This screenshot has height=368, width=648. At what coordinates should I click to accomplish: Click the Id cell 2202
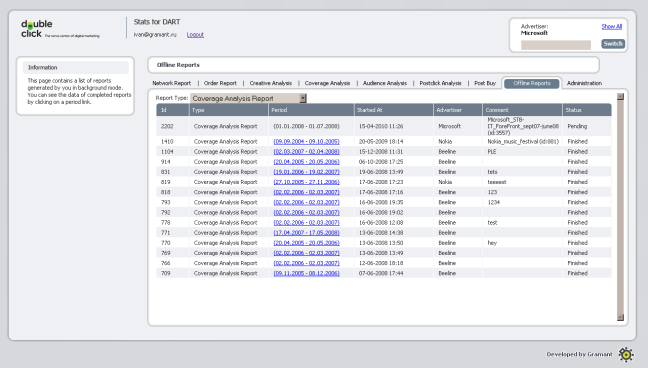pos(167,126)
